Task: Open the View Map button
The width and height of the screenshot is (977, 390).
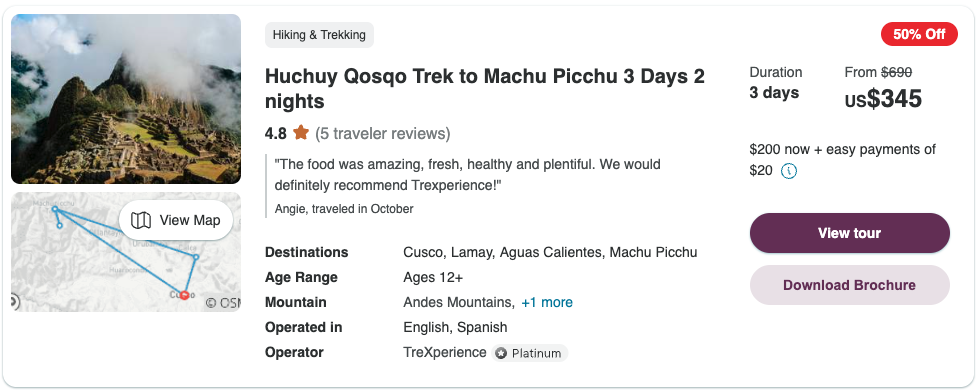Action: [x=176, y=220]
